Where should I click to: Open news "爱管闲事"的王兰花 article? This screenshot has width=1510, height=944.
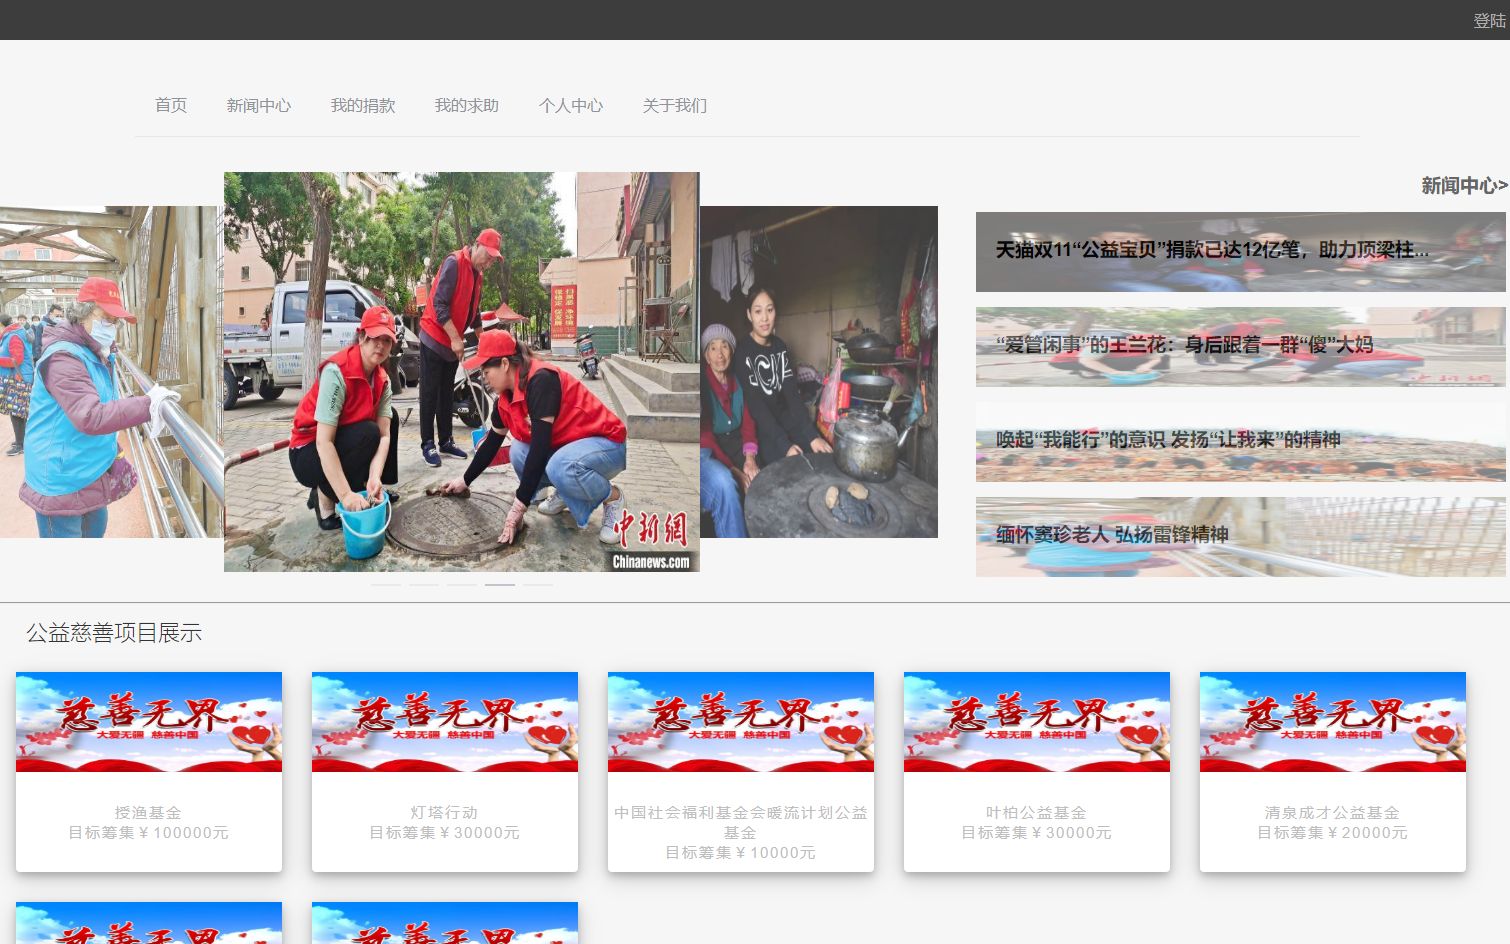tap(1240, 346)
